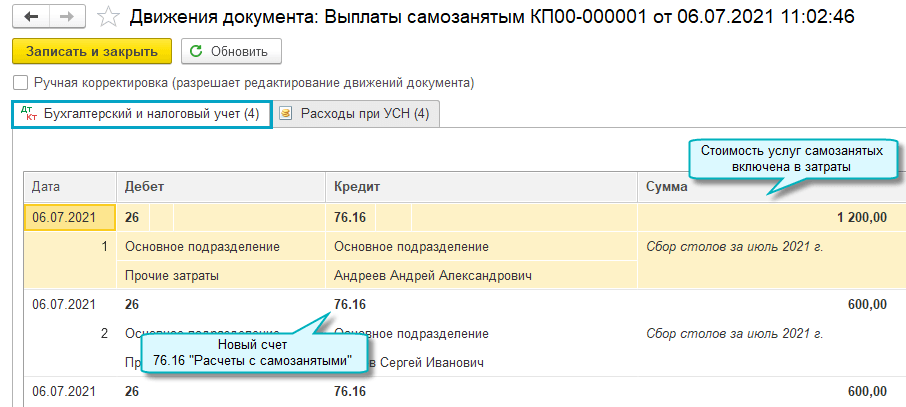Select first row's Сбор столов description
Image resolution: width=906 pixels, height=407 pixels.
coord(735,246)
